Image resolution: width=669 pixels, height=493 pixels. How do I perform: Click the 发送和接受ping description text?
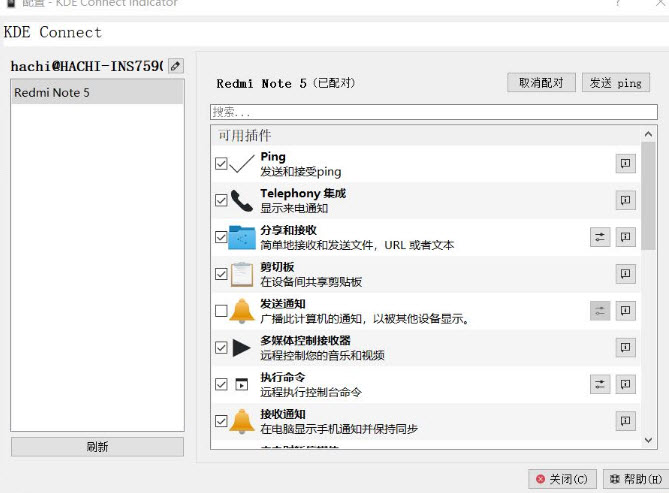click(x=301, y=172)
